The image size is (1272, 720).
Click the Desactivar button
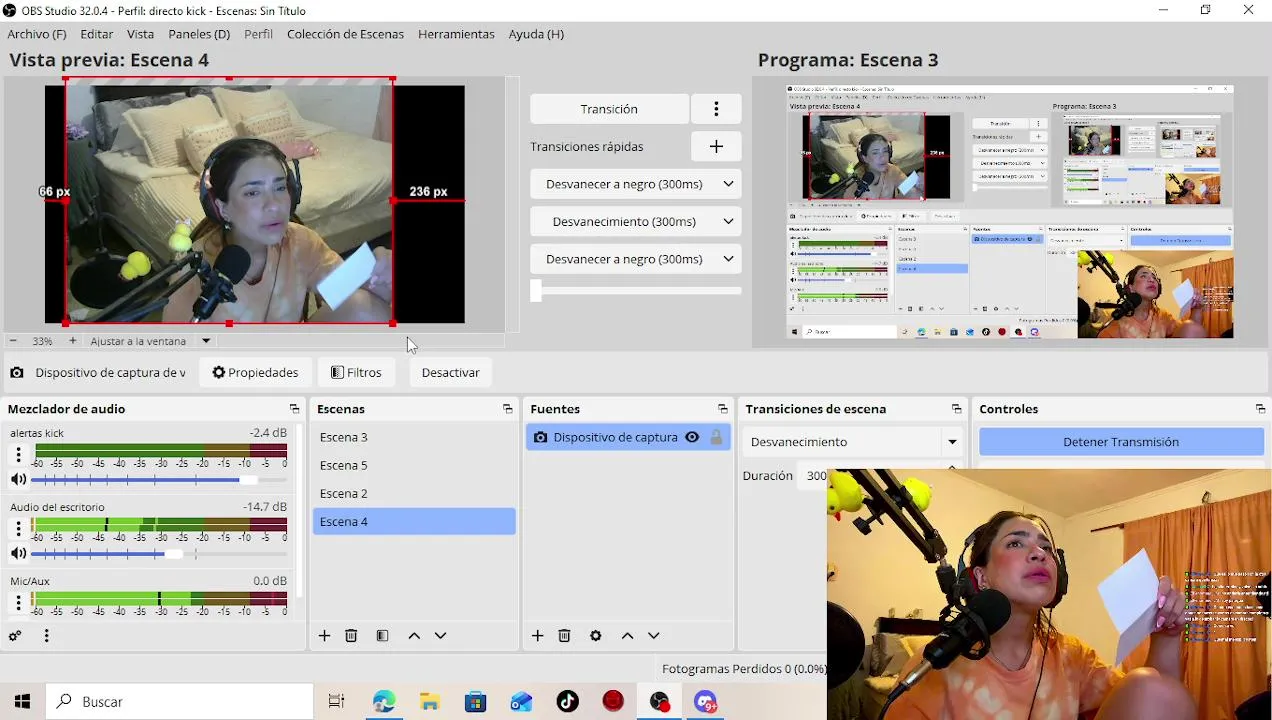pos(450,372)
